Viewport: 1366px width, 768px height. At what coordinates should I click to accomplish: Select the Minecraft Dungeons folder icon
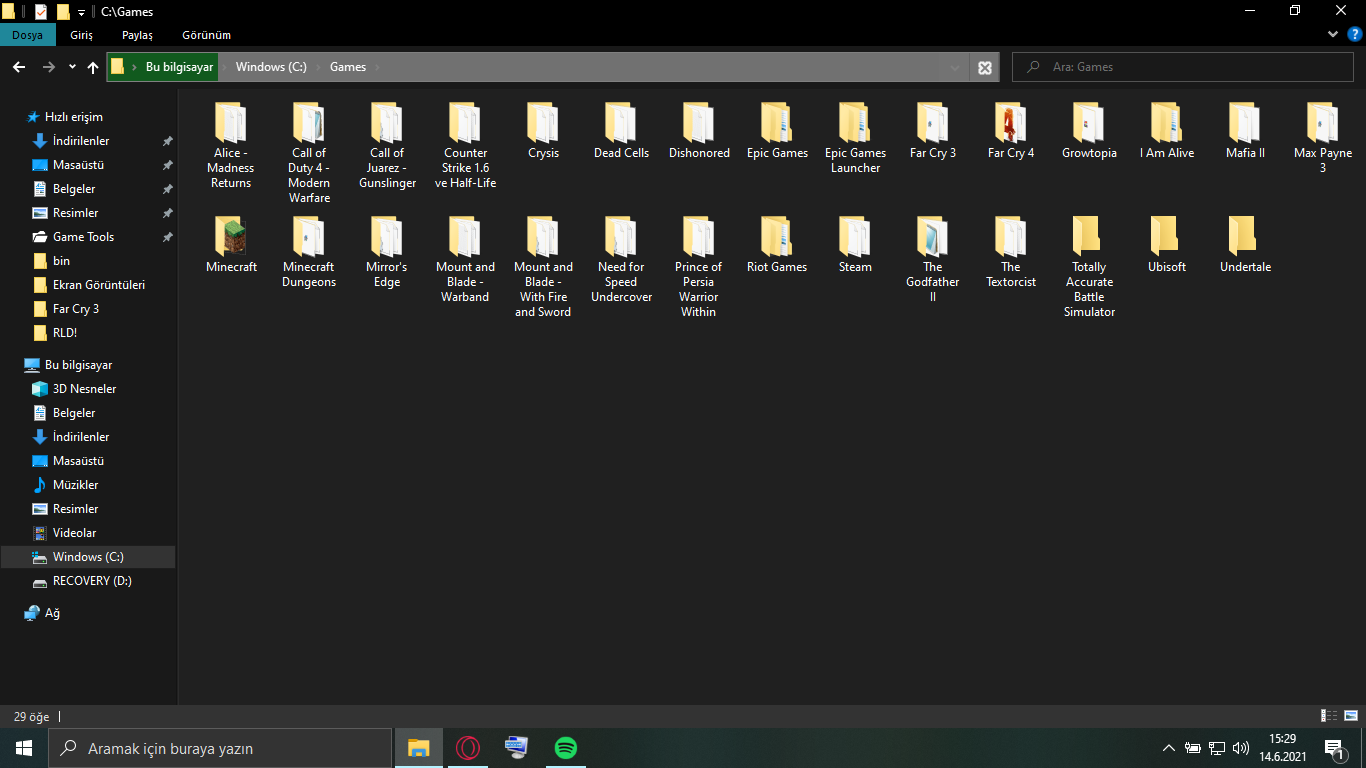click(x=309, y=236)
